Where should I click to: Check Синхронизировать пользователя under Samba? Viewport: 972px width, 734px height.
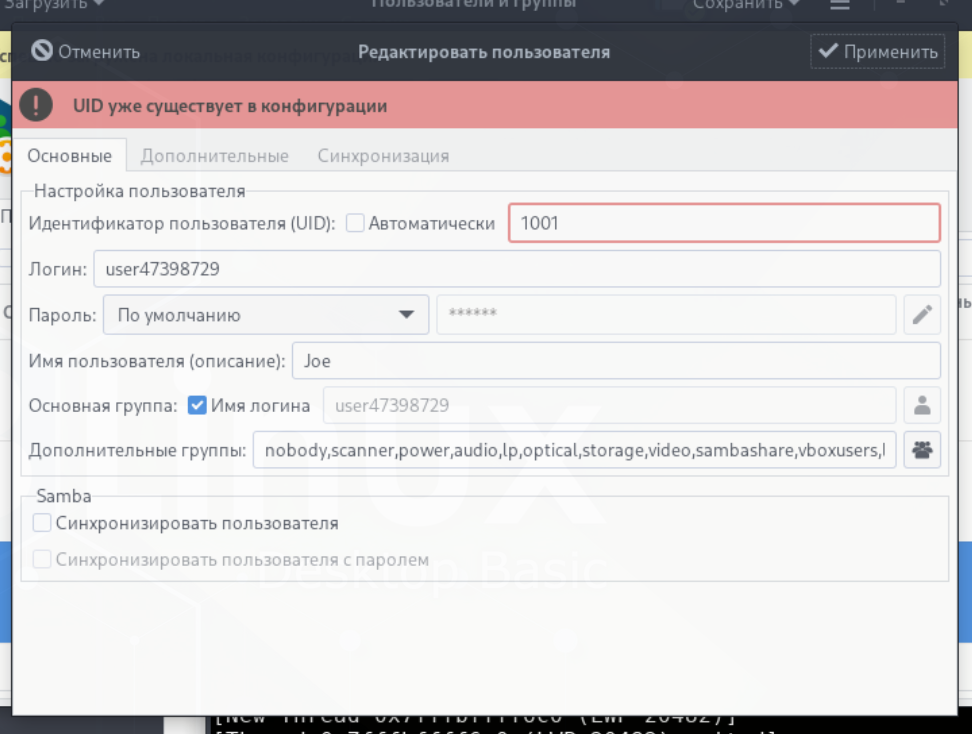42,523
